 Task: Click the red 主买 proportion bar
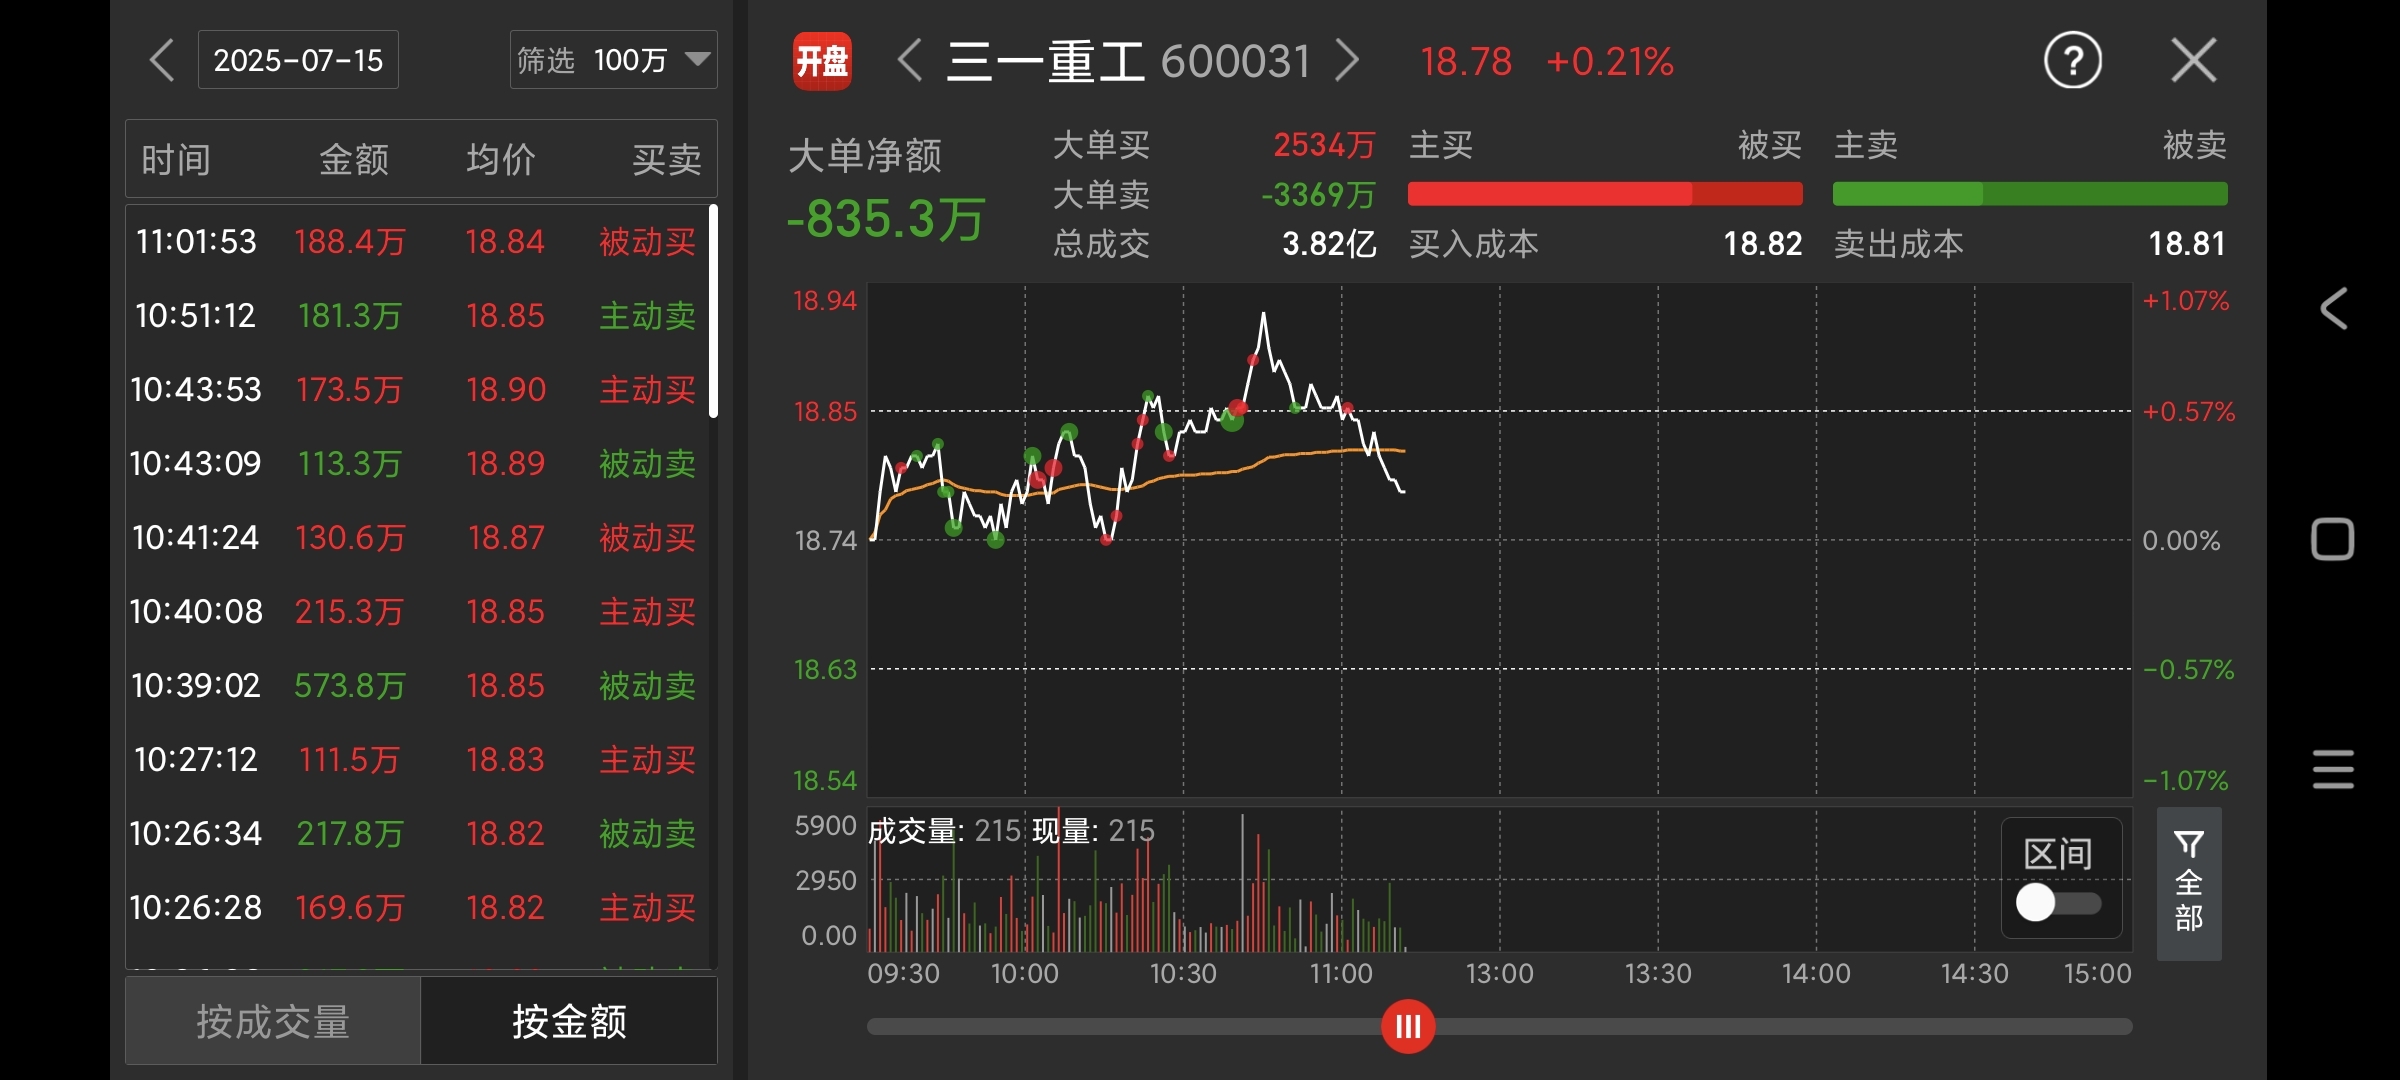(x=1605, y=194)
